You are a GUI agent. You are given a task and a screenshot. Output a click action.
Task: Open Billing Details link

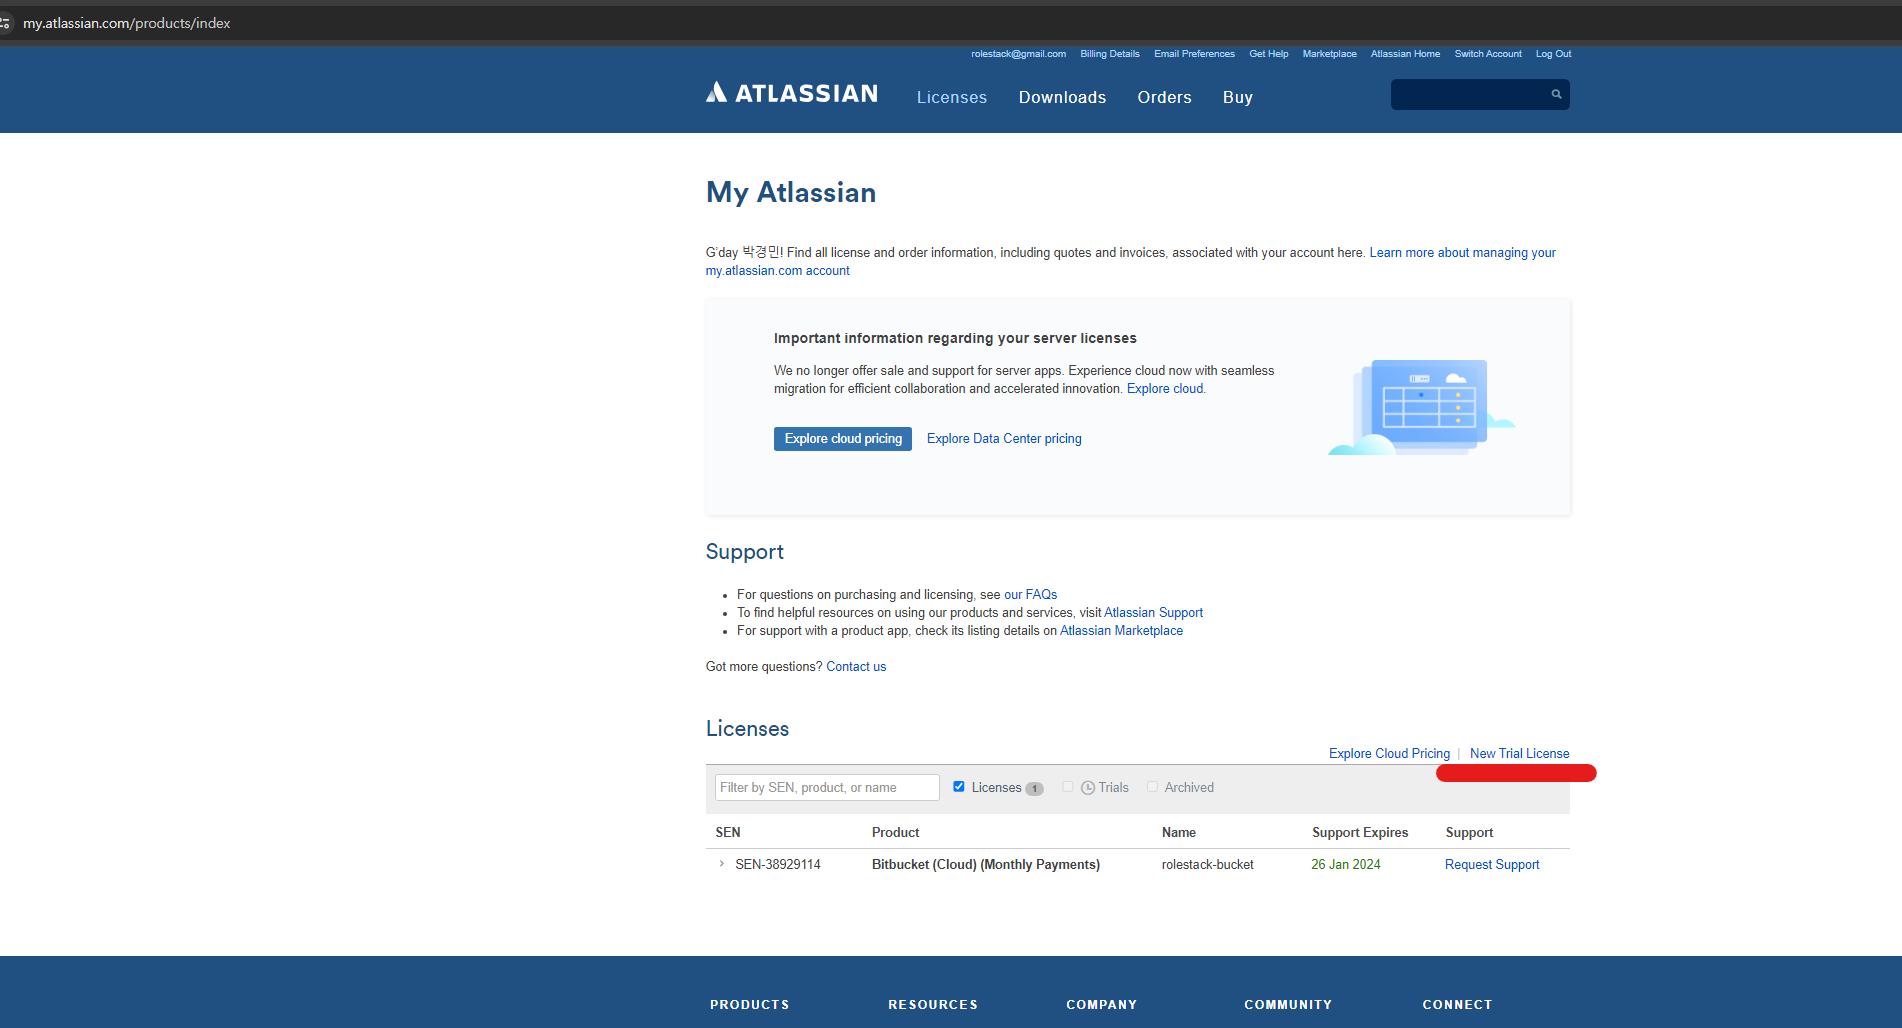1110,54
